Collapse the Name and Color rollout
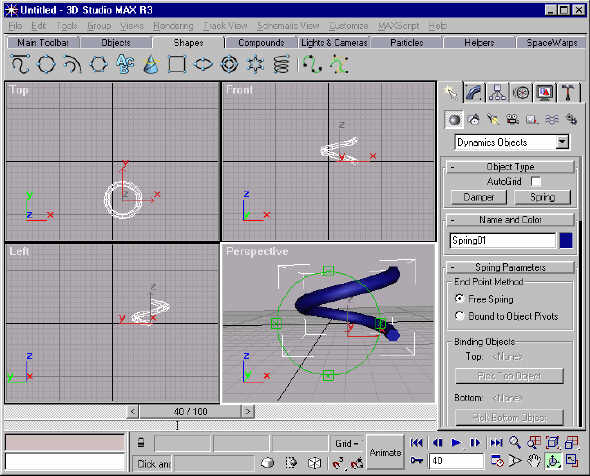The width and height of the screenshot is (590, 476). point(510,220)
